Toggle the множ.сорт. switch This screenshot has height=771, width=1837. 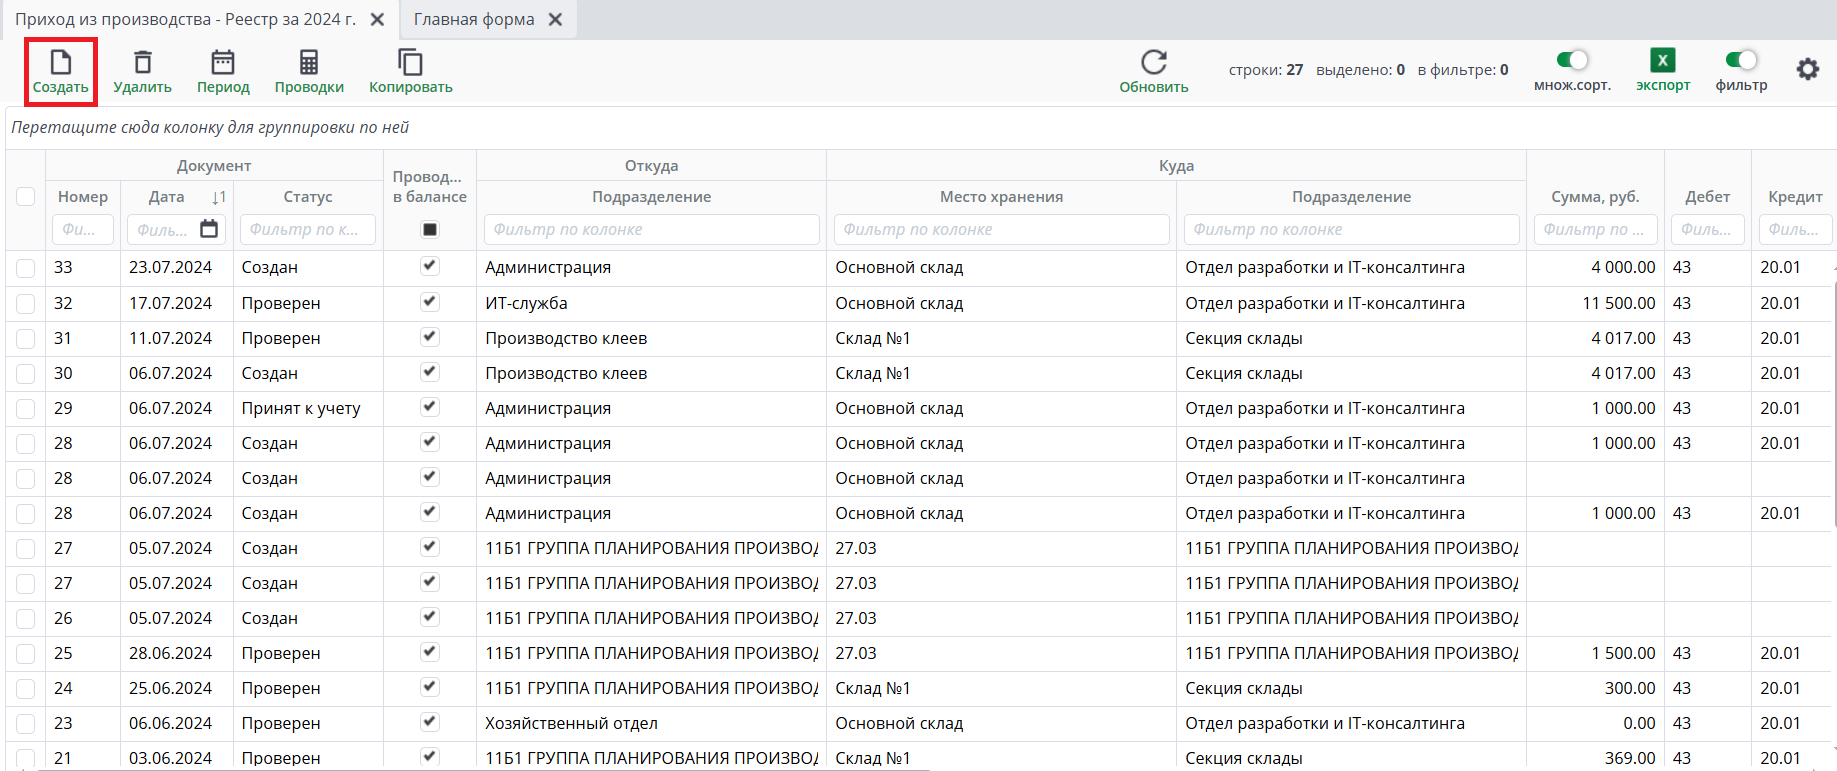click(1572, 61)
